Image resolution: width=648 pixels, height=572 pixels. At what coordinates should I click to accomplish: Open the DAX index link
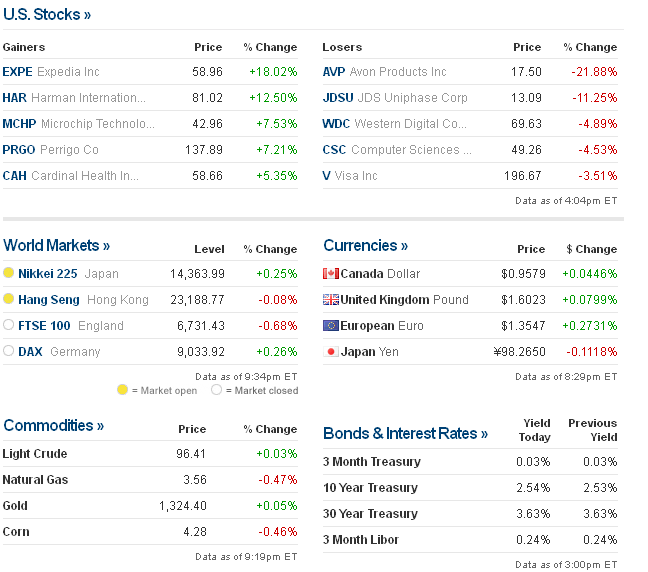point(31,352)
